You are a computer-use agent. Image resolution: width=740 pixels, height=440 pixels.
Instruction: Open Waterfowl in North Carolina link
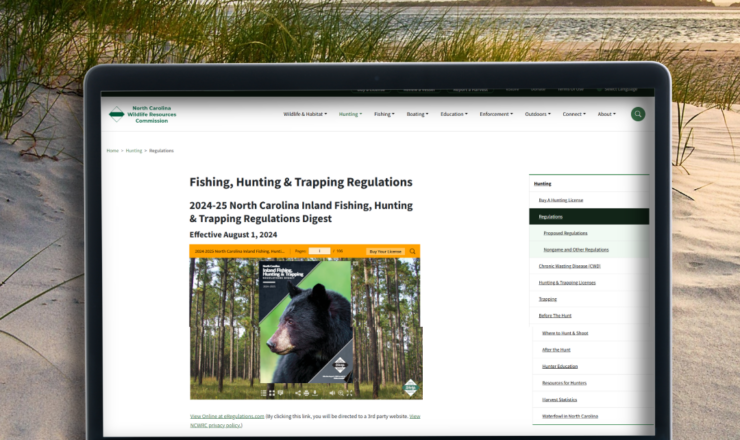[x=570, y=416]
